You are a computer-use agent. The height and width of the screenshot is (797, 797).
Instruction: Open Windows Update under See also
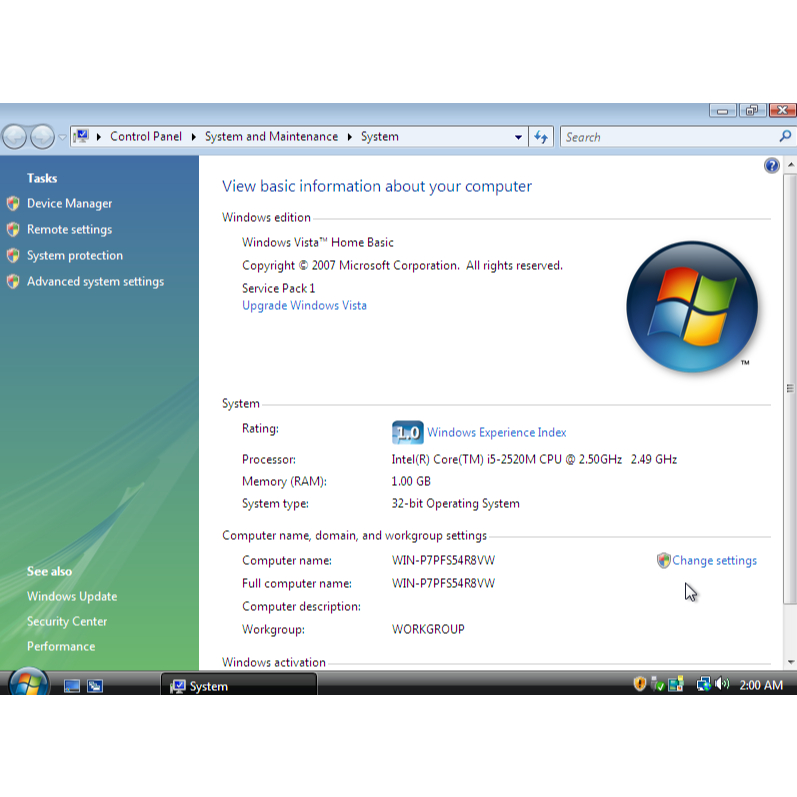click(72, 596)
